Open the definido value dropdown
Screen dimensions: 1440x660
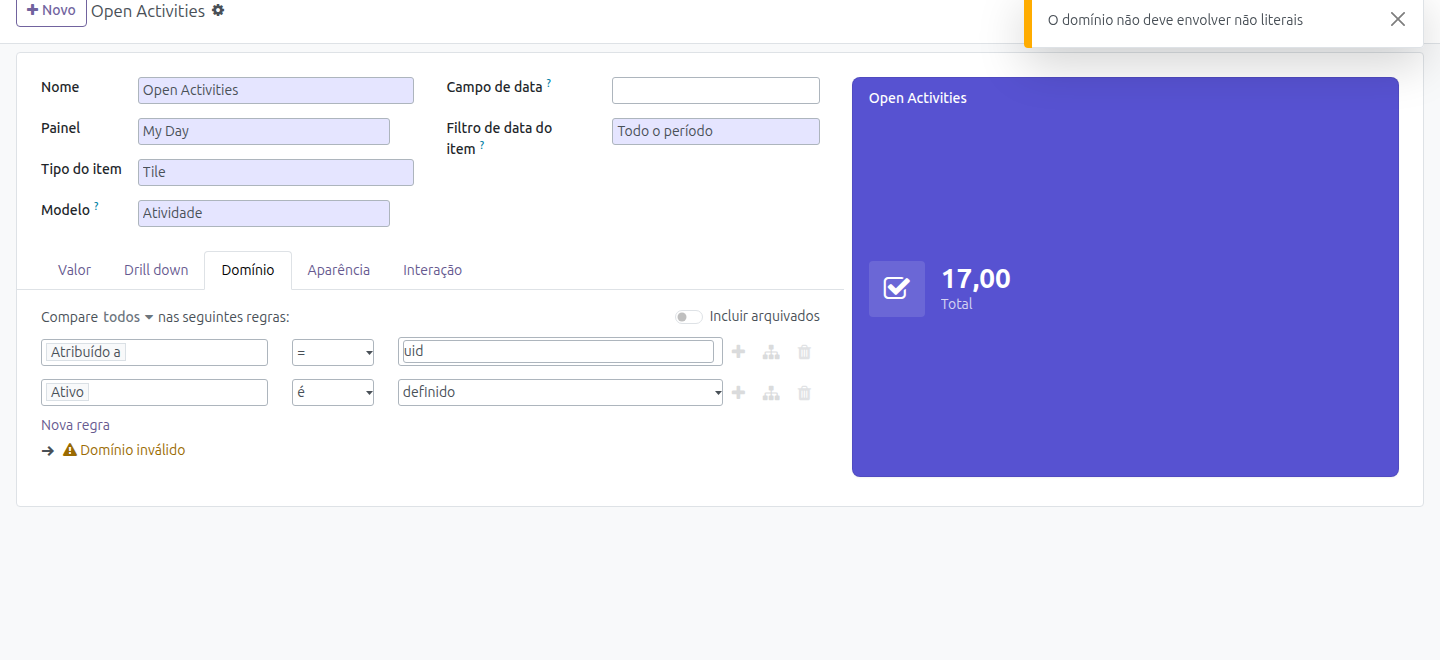560,393
